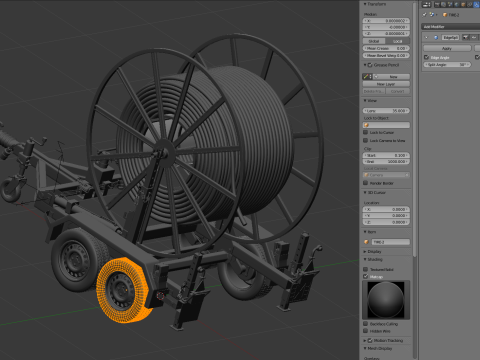Open the properties editor type selector
Image resolution: width=480 pixels, height=360 pixels.
pos(427,5)
